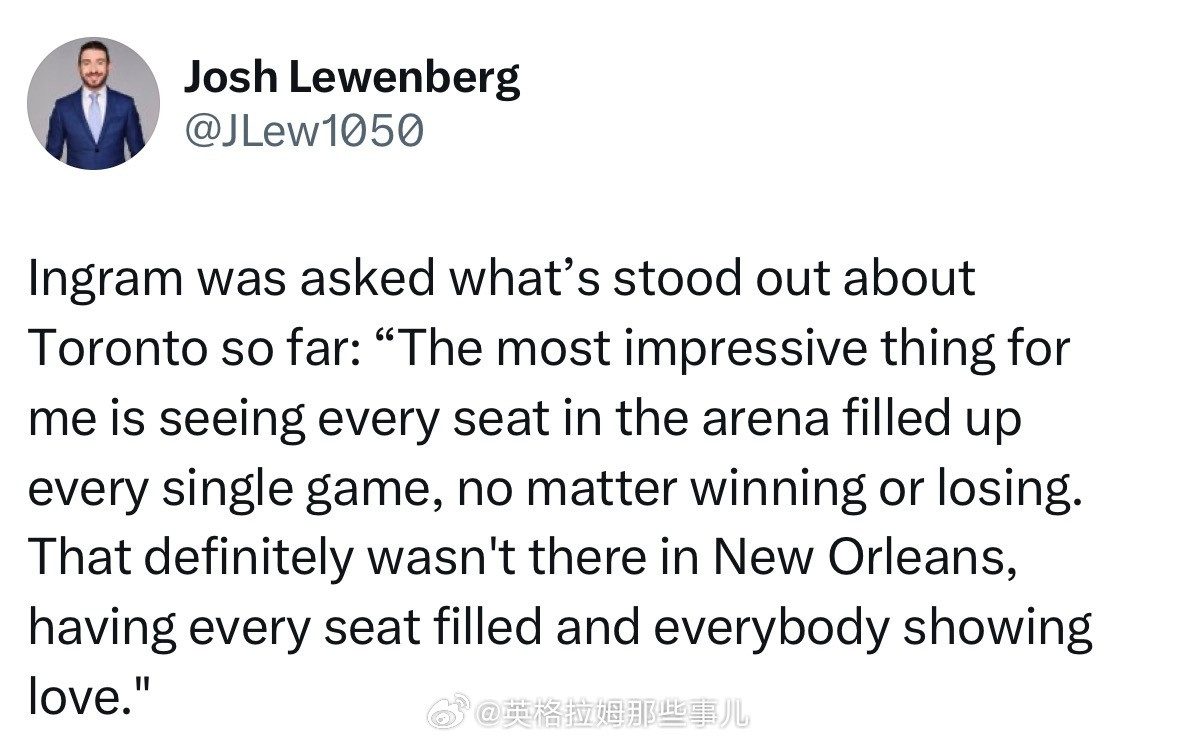
Task: Select the word "Toronto" in the tweet
Action: coord(119,349)
